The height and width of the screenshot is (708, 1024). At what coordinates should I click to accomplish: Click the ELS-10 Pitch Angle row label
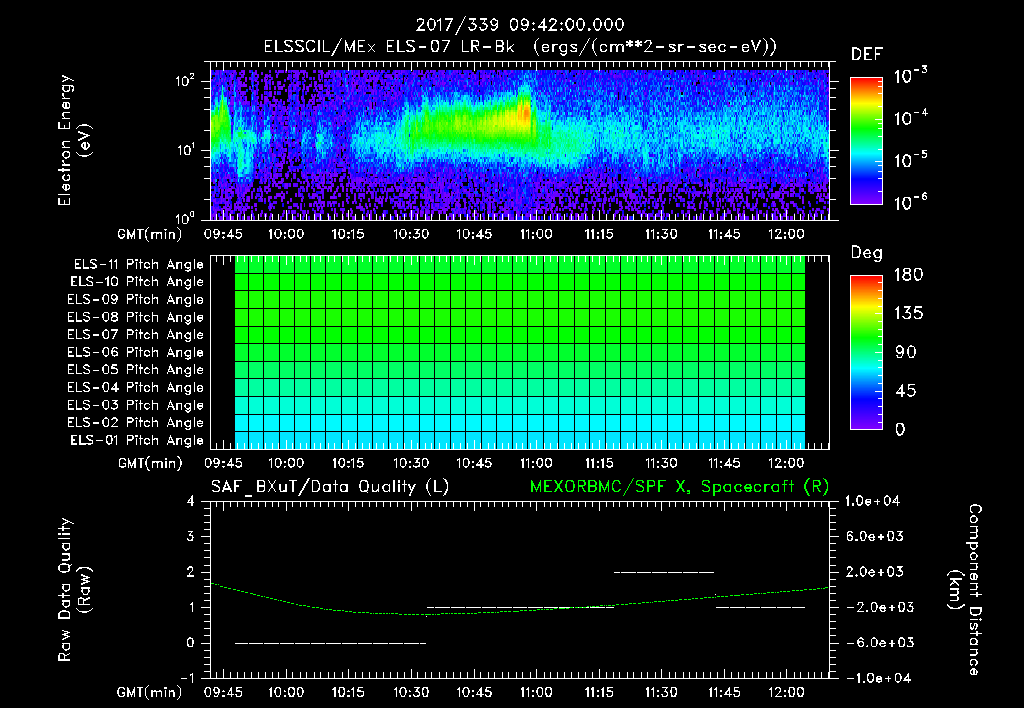tap(137, 282)
